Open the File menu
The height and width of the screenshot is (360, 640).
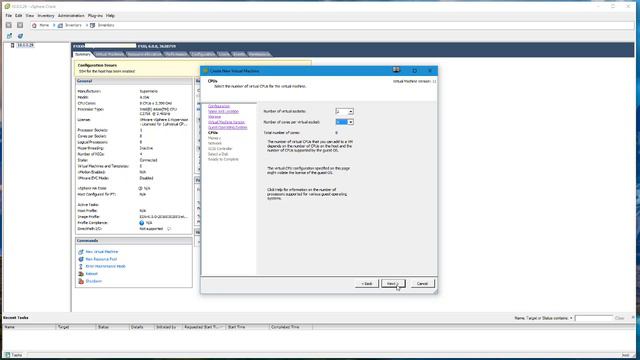click(9, 16)
